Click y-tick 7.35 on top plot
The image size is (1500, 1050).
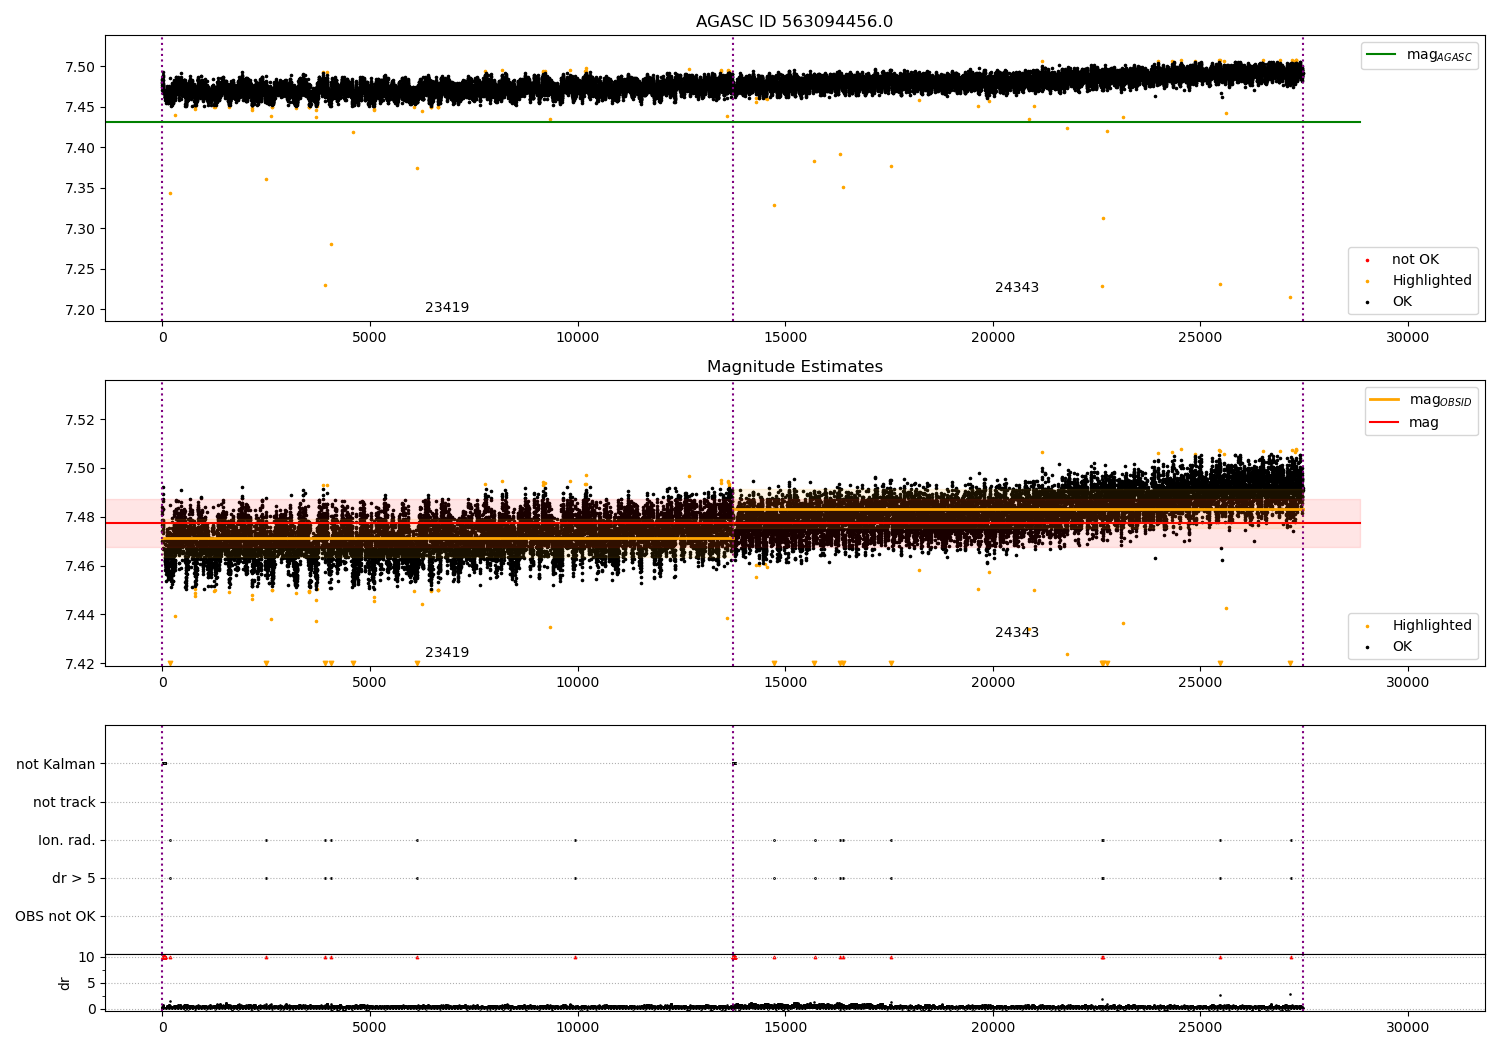click(80, 189)
